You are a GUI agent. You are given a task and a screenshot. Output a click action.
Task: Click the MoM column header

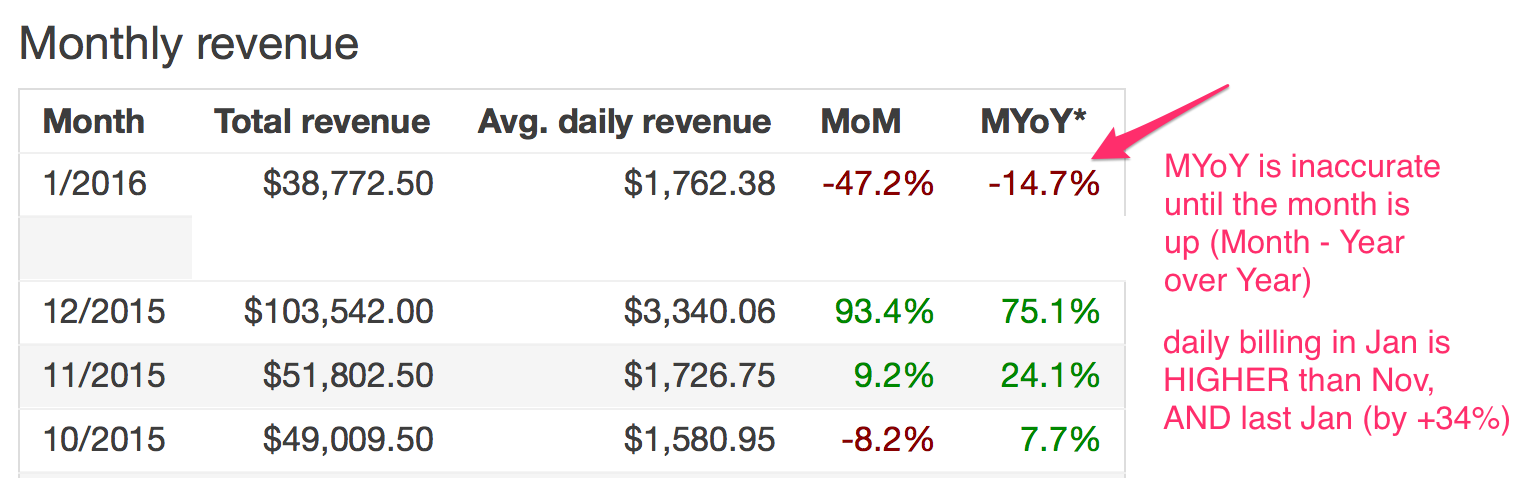tap(860, 122)
